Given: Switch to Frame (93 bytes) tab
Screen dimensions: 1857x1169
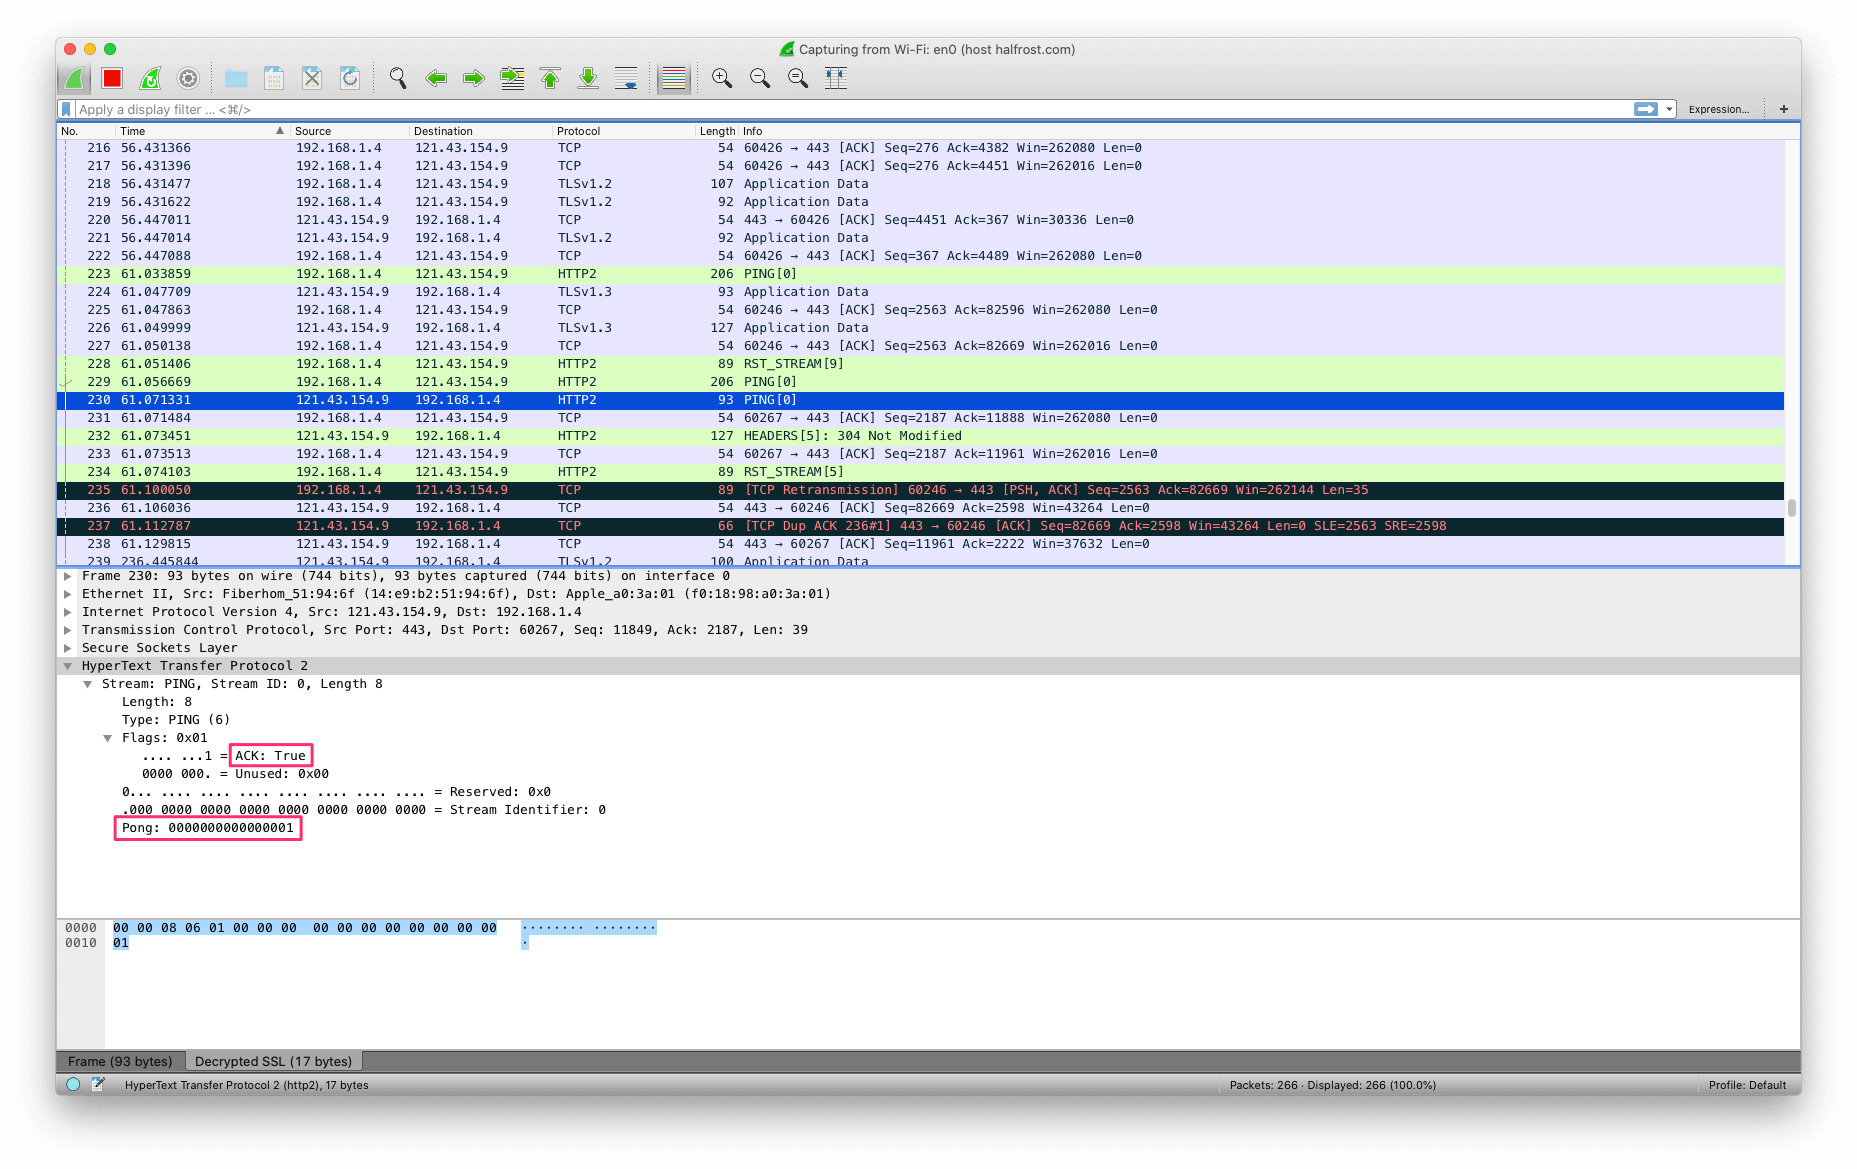Looking at the screenshot, I should (x=120, y=1061).
